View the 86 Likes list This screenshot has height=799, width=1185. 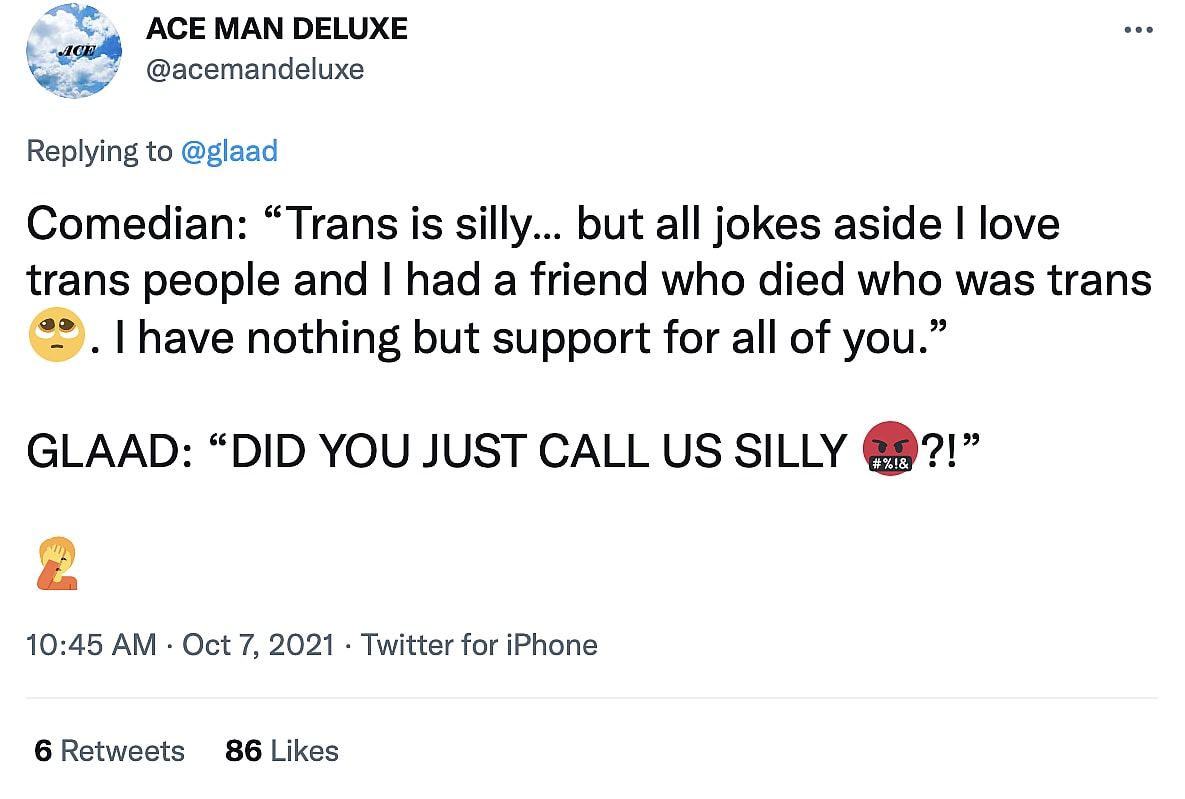pos(282,751)
